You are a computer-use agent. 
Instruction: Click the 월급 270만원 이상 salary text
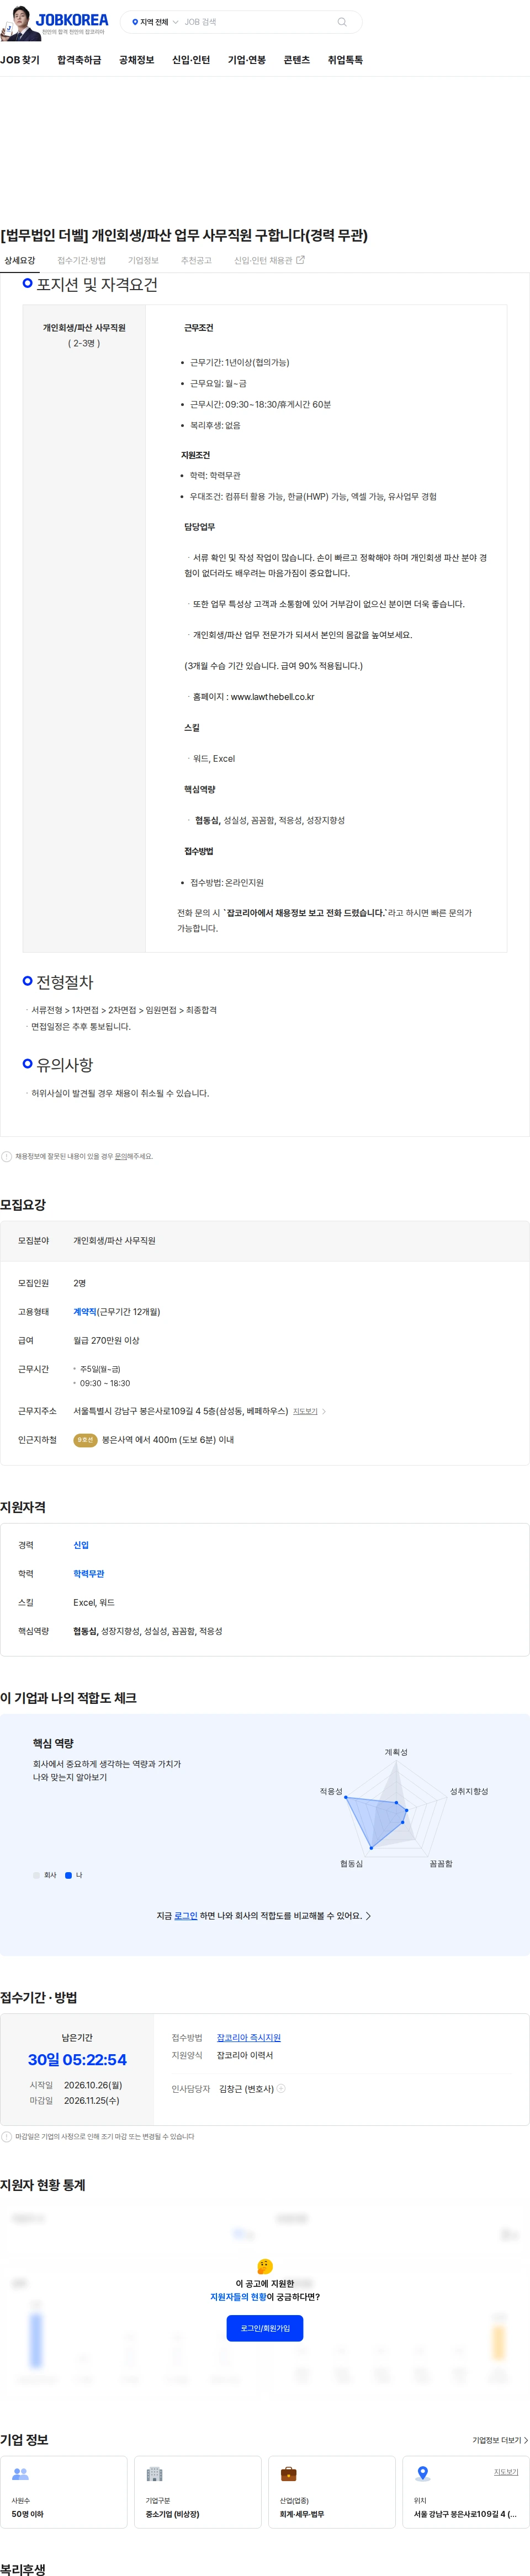click(106, 1340)
